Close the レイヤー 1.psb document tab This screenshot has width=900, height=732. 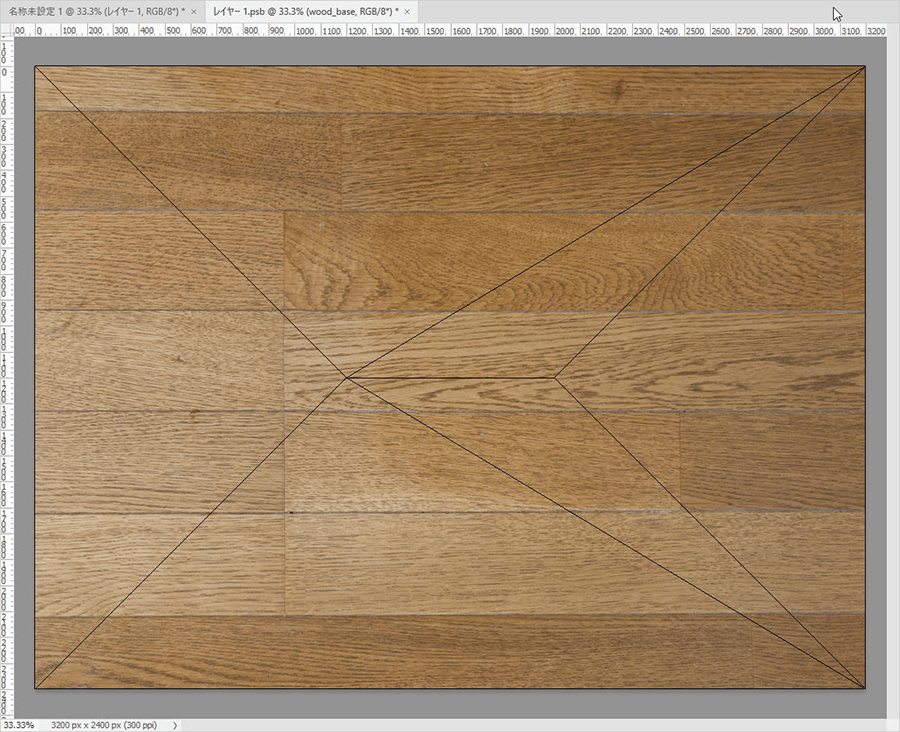coord(407,10)
